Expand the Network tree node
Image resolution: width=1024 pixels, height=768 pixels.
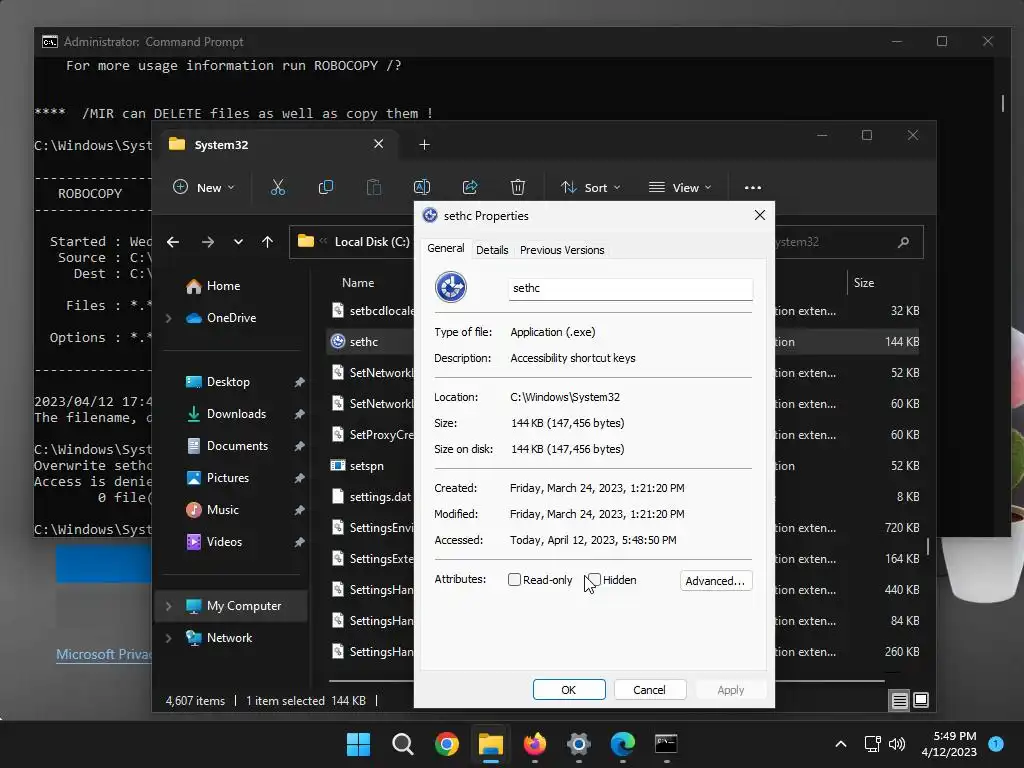[x=168, y=638]
